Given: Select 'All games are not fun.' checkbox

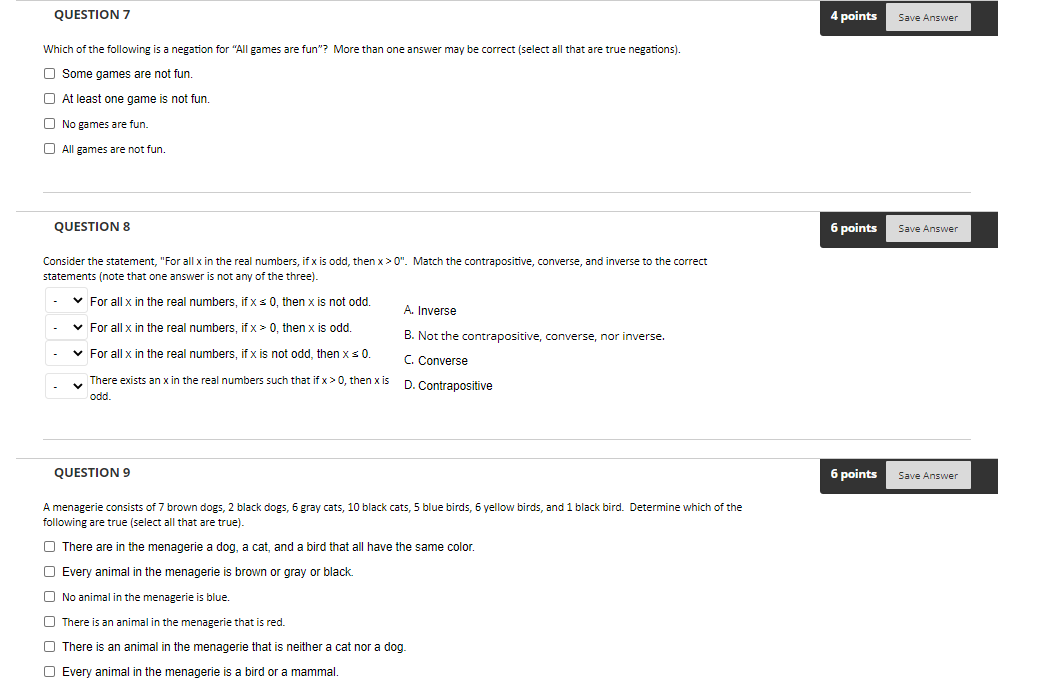Looking at the screenshot, I should pyautogui.click(x=50, y=149).
